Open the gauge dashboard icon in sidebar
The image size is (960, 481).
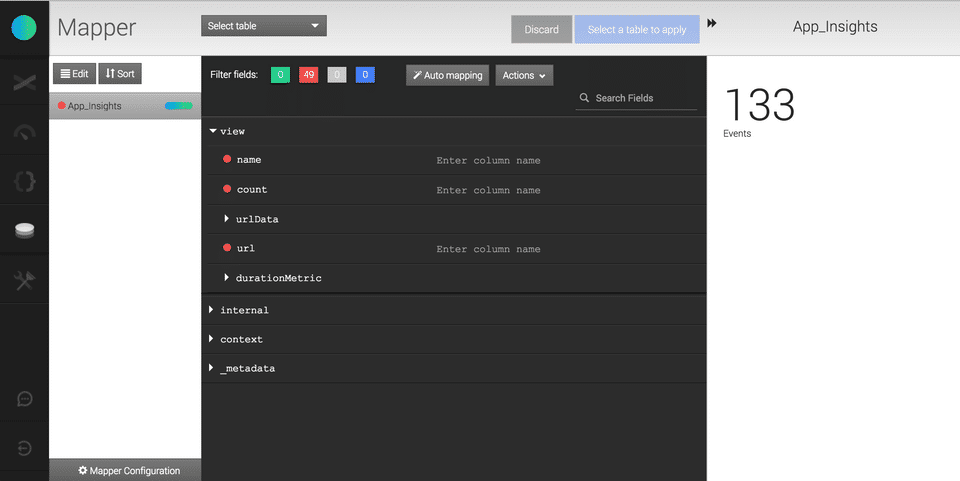(24, 132)
